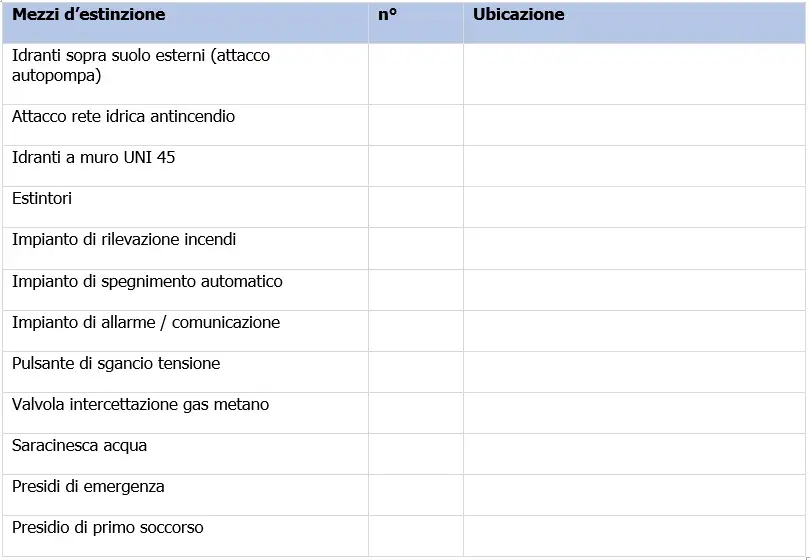Select the 'Estintori' row label

pyautogui.click(x=42, y=199)
